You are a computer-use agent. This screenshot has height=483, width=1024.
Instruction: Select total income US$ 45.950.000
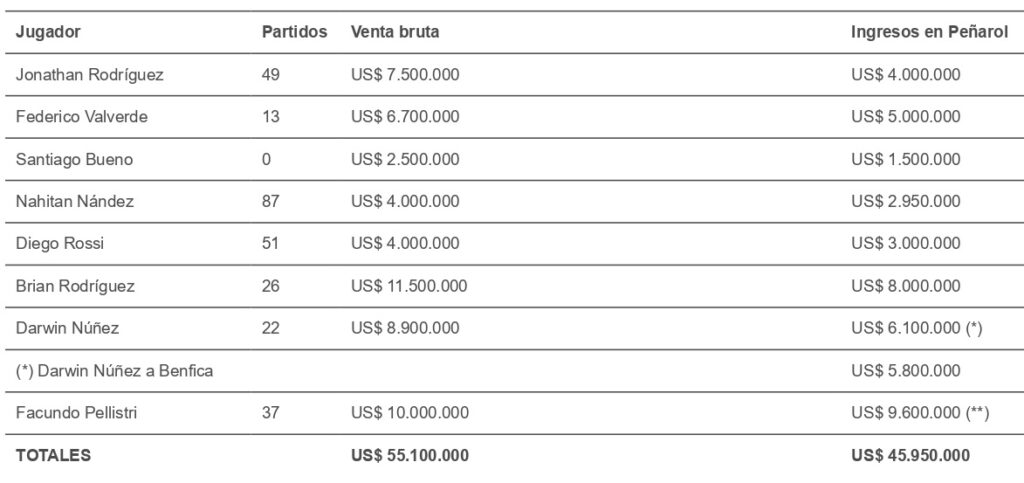point(910,456)
